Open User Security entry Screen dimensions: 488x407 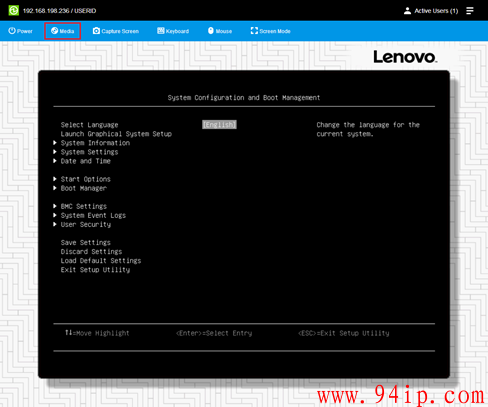[x=86, y=224]
